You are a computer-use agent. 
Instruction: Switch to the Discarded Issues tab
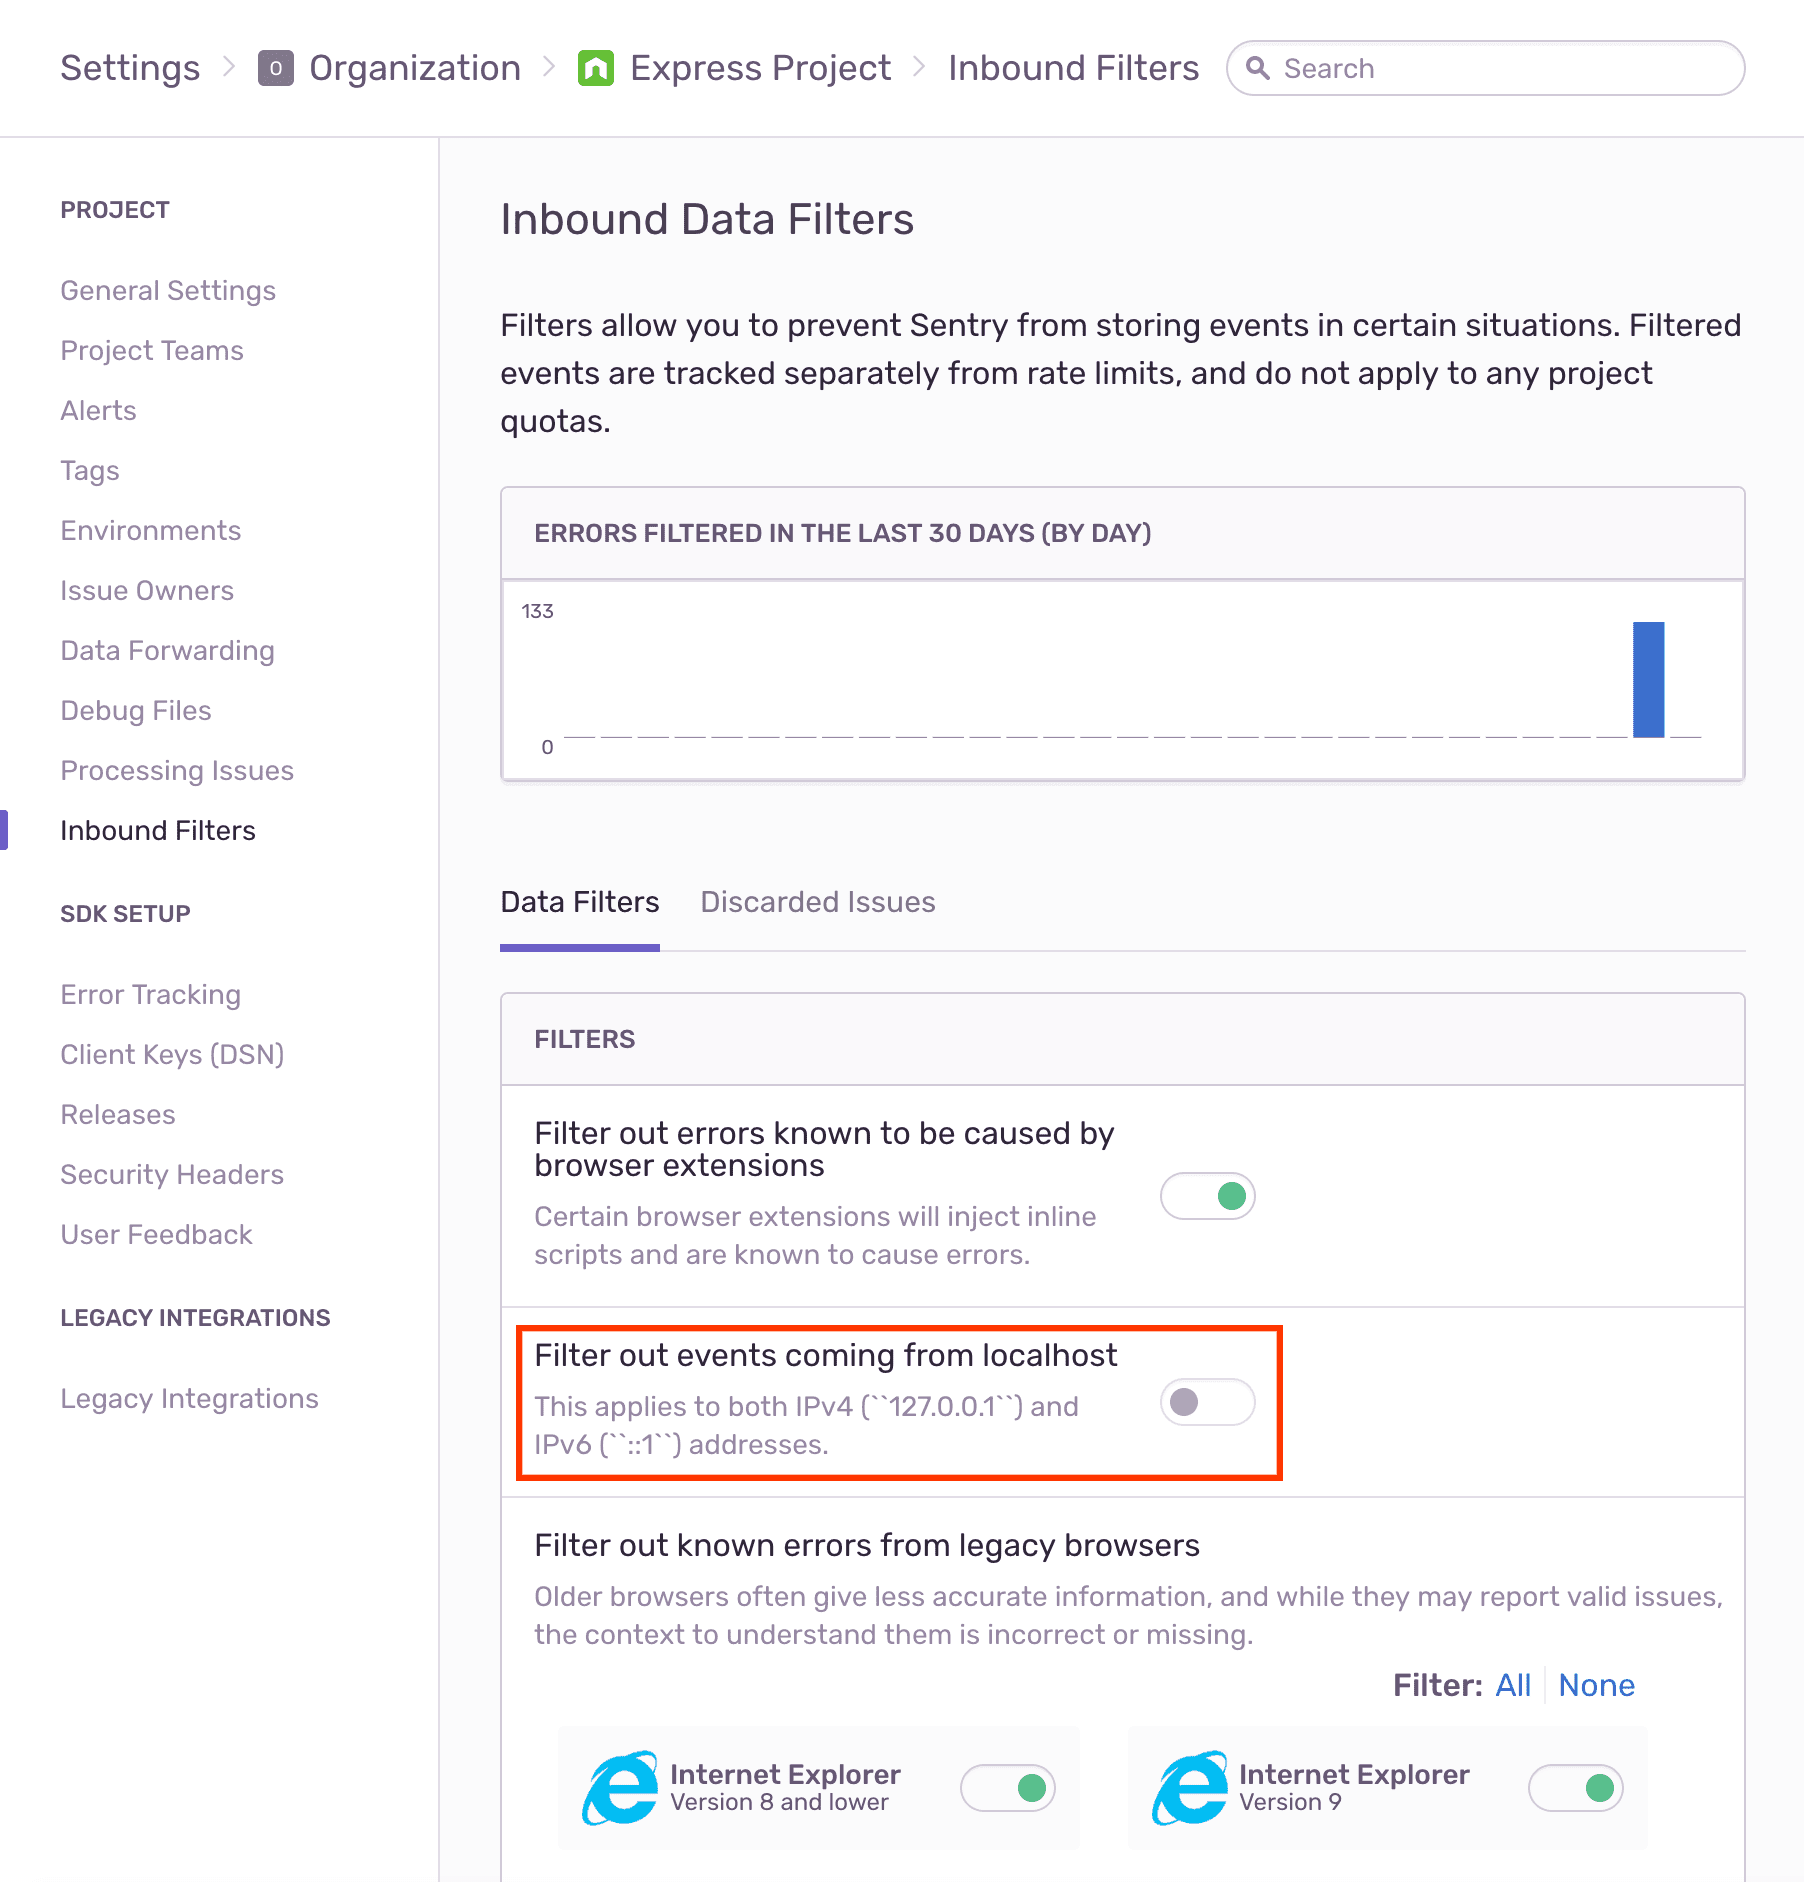pyautogui.click(x=817, y=902)
